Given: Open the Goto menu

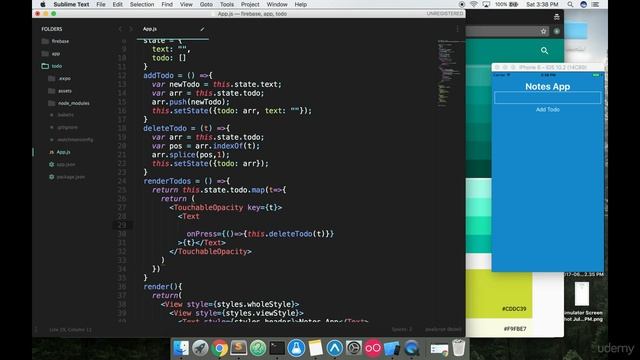Looking at the screenshot, I should click(x=206, y=4).
